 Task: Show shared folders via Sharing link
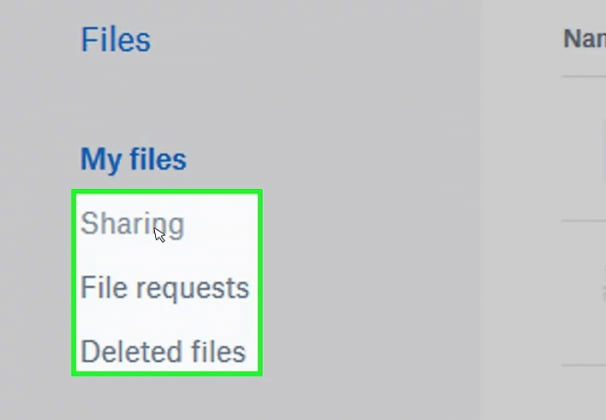tap(132, 223)
